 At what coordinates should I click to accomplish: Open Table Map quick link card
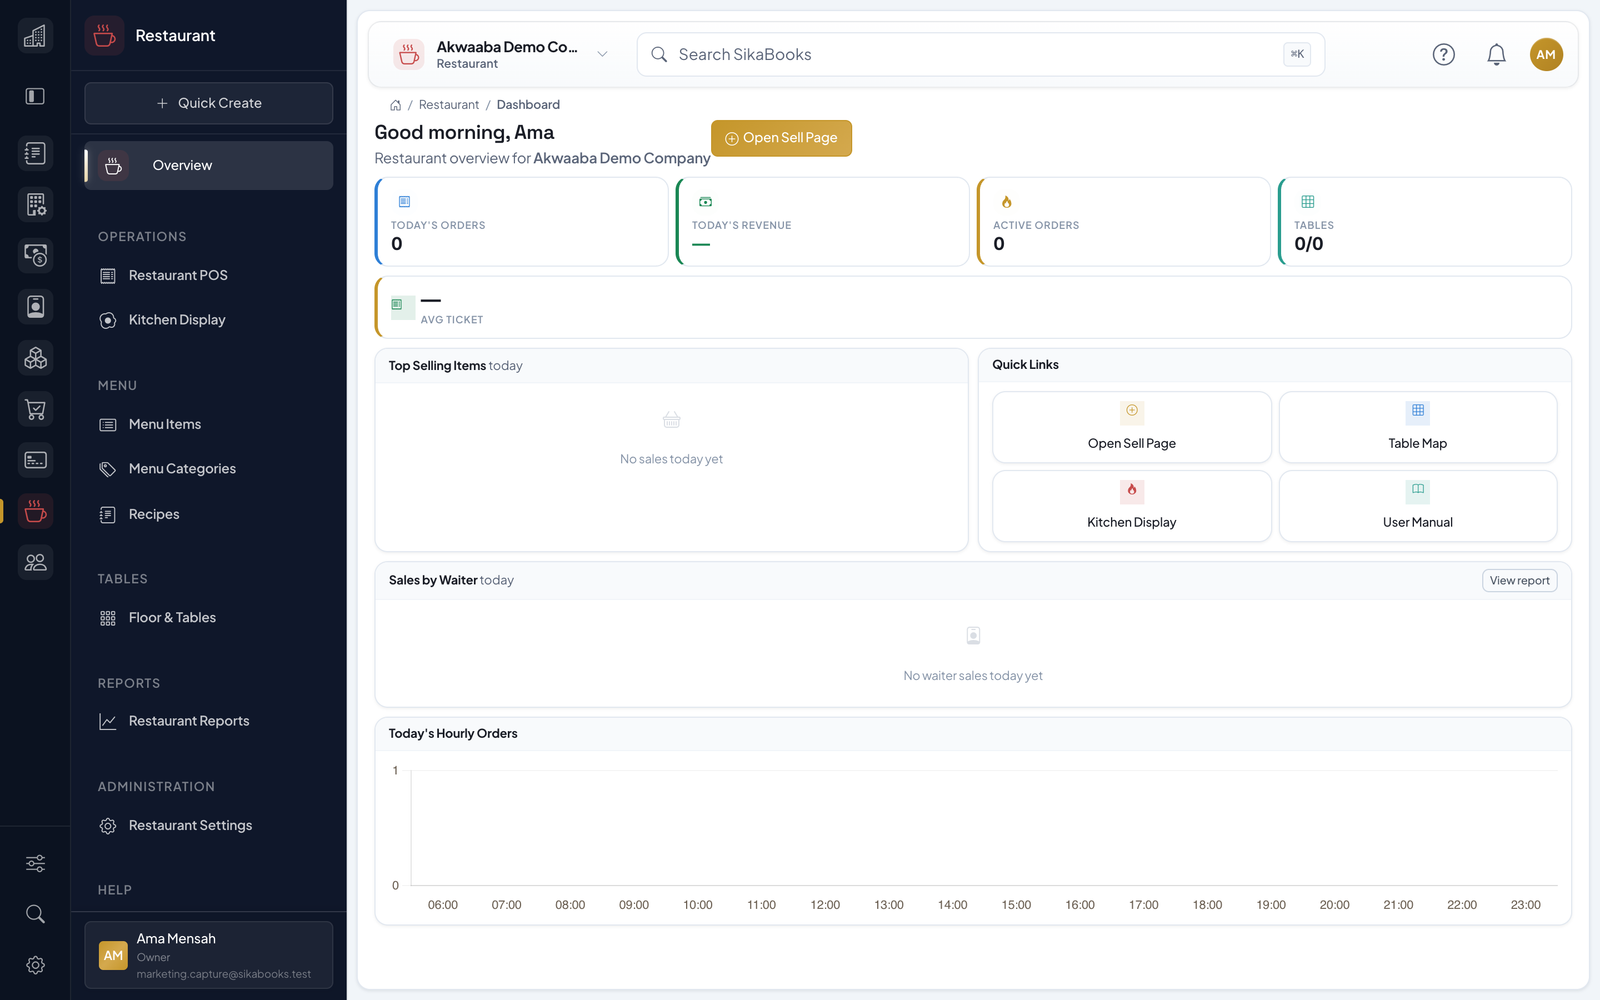pos(1418,427)
